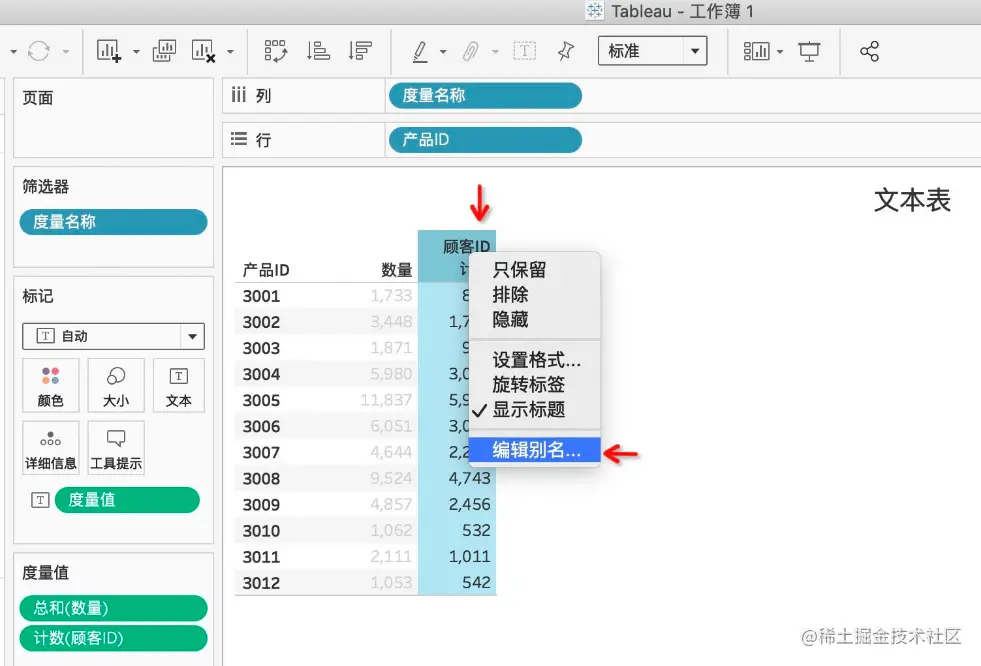Viewport: 981px width, 666px height.
Task: Click the count value 1,011
Action: pyautogui.click(x=469, y=557)
